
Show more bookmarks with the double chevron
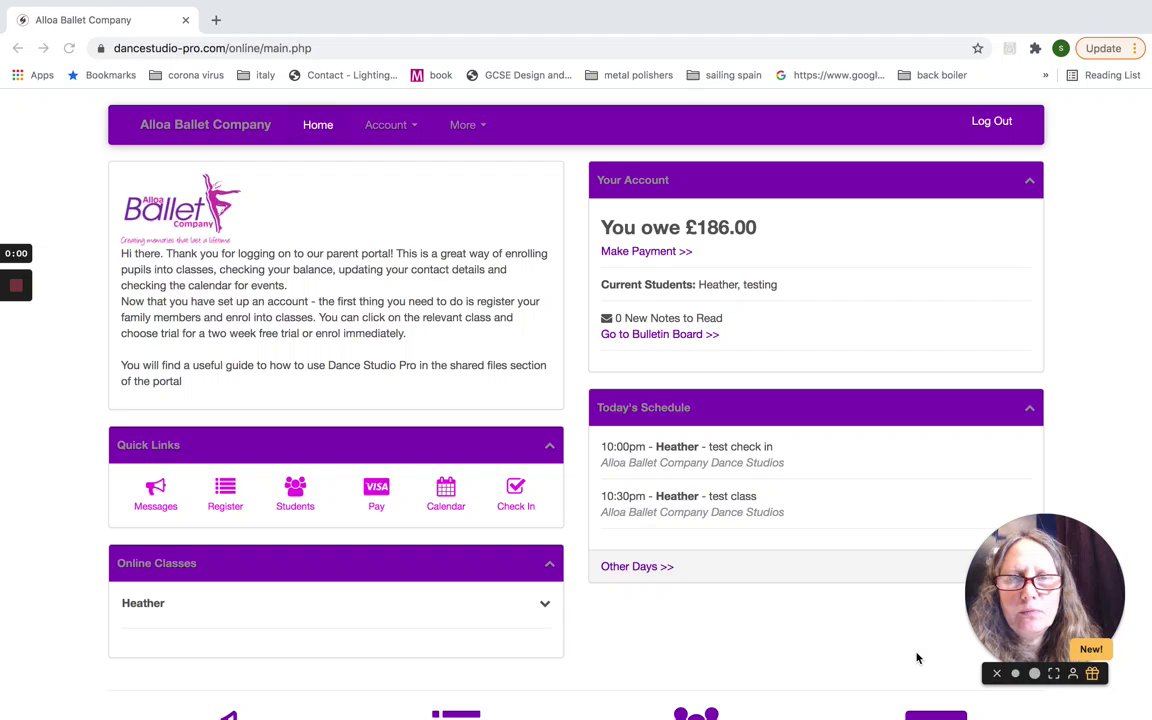point(1045,75)
